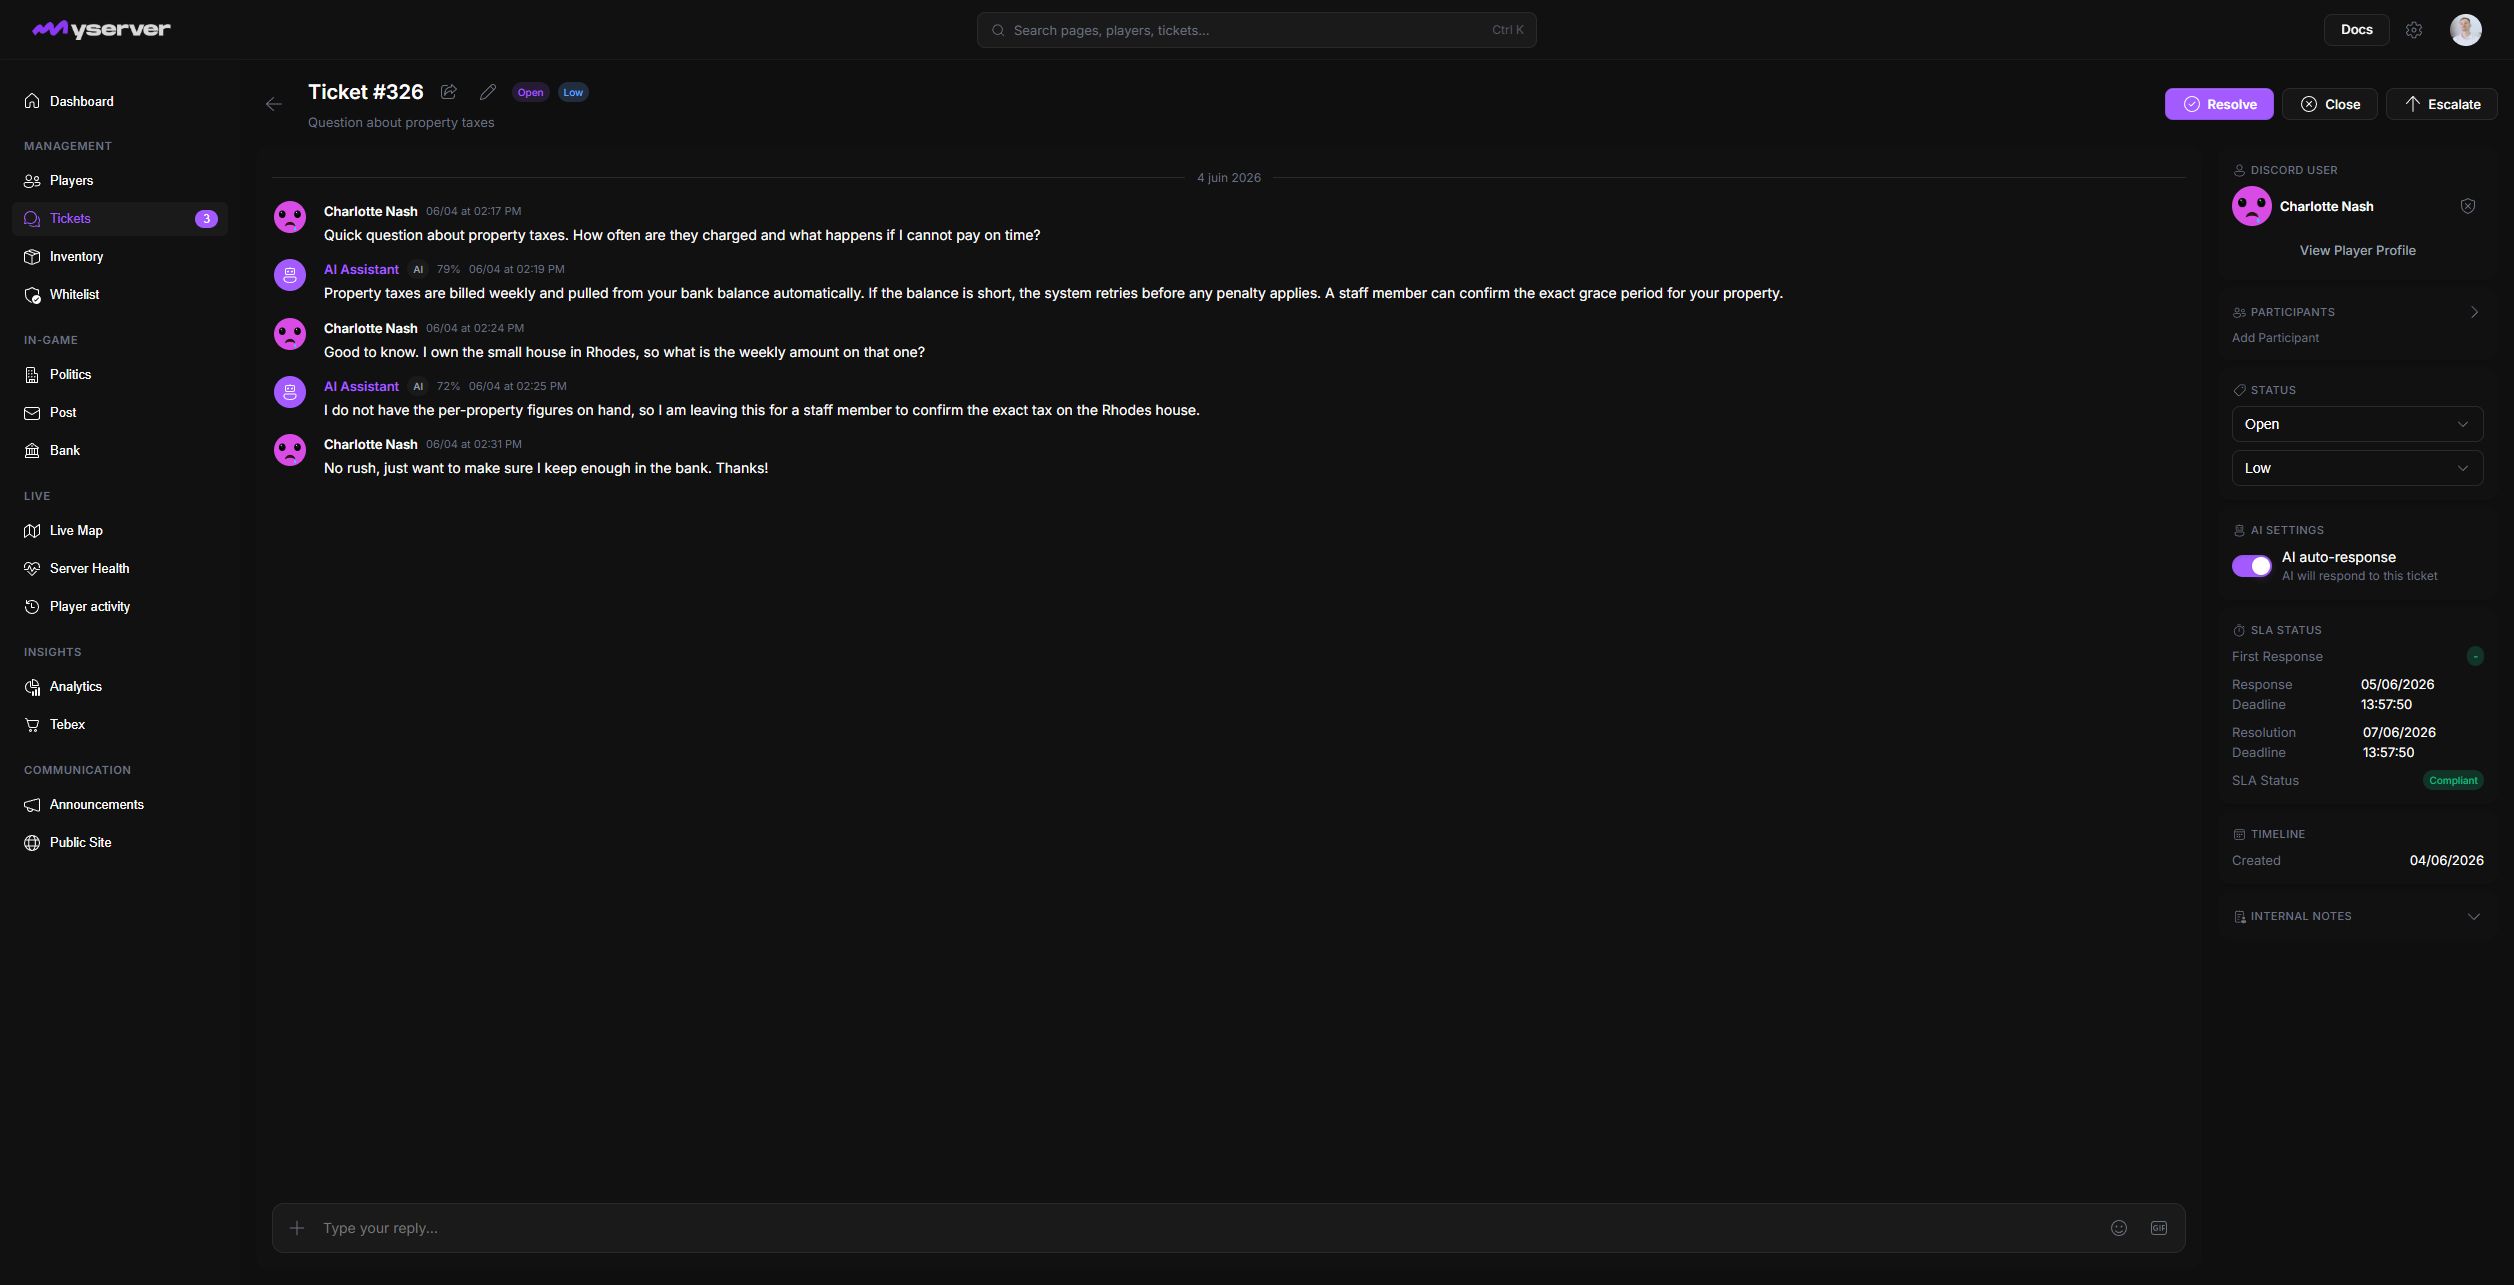Open the Tebex page
The width and height of the screenshot is (2514, 1285).
coord(120,724)
